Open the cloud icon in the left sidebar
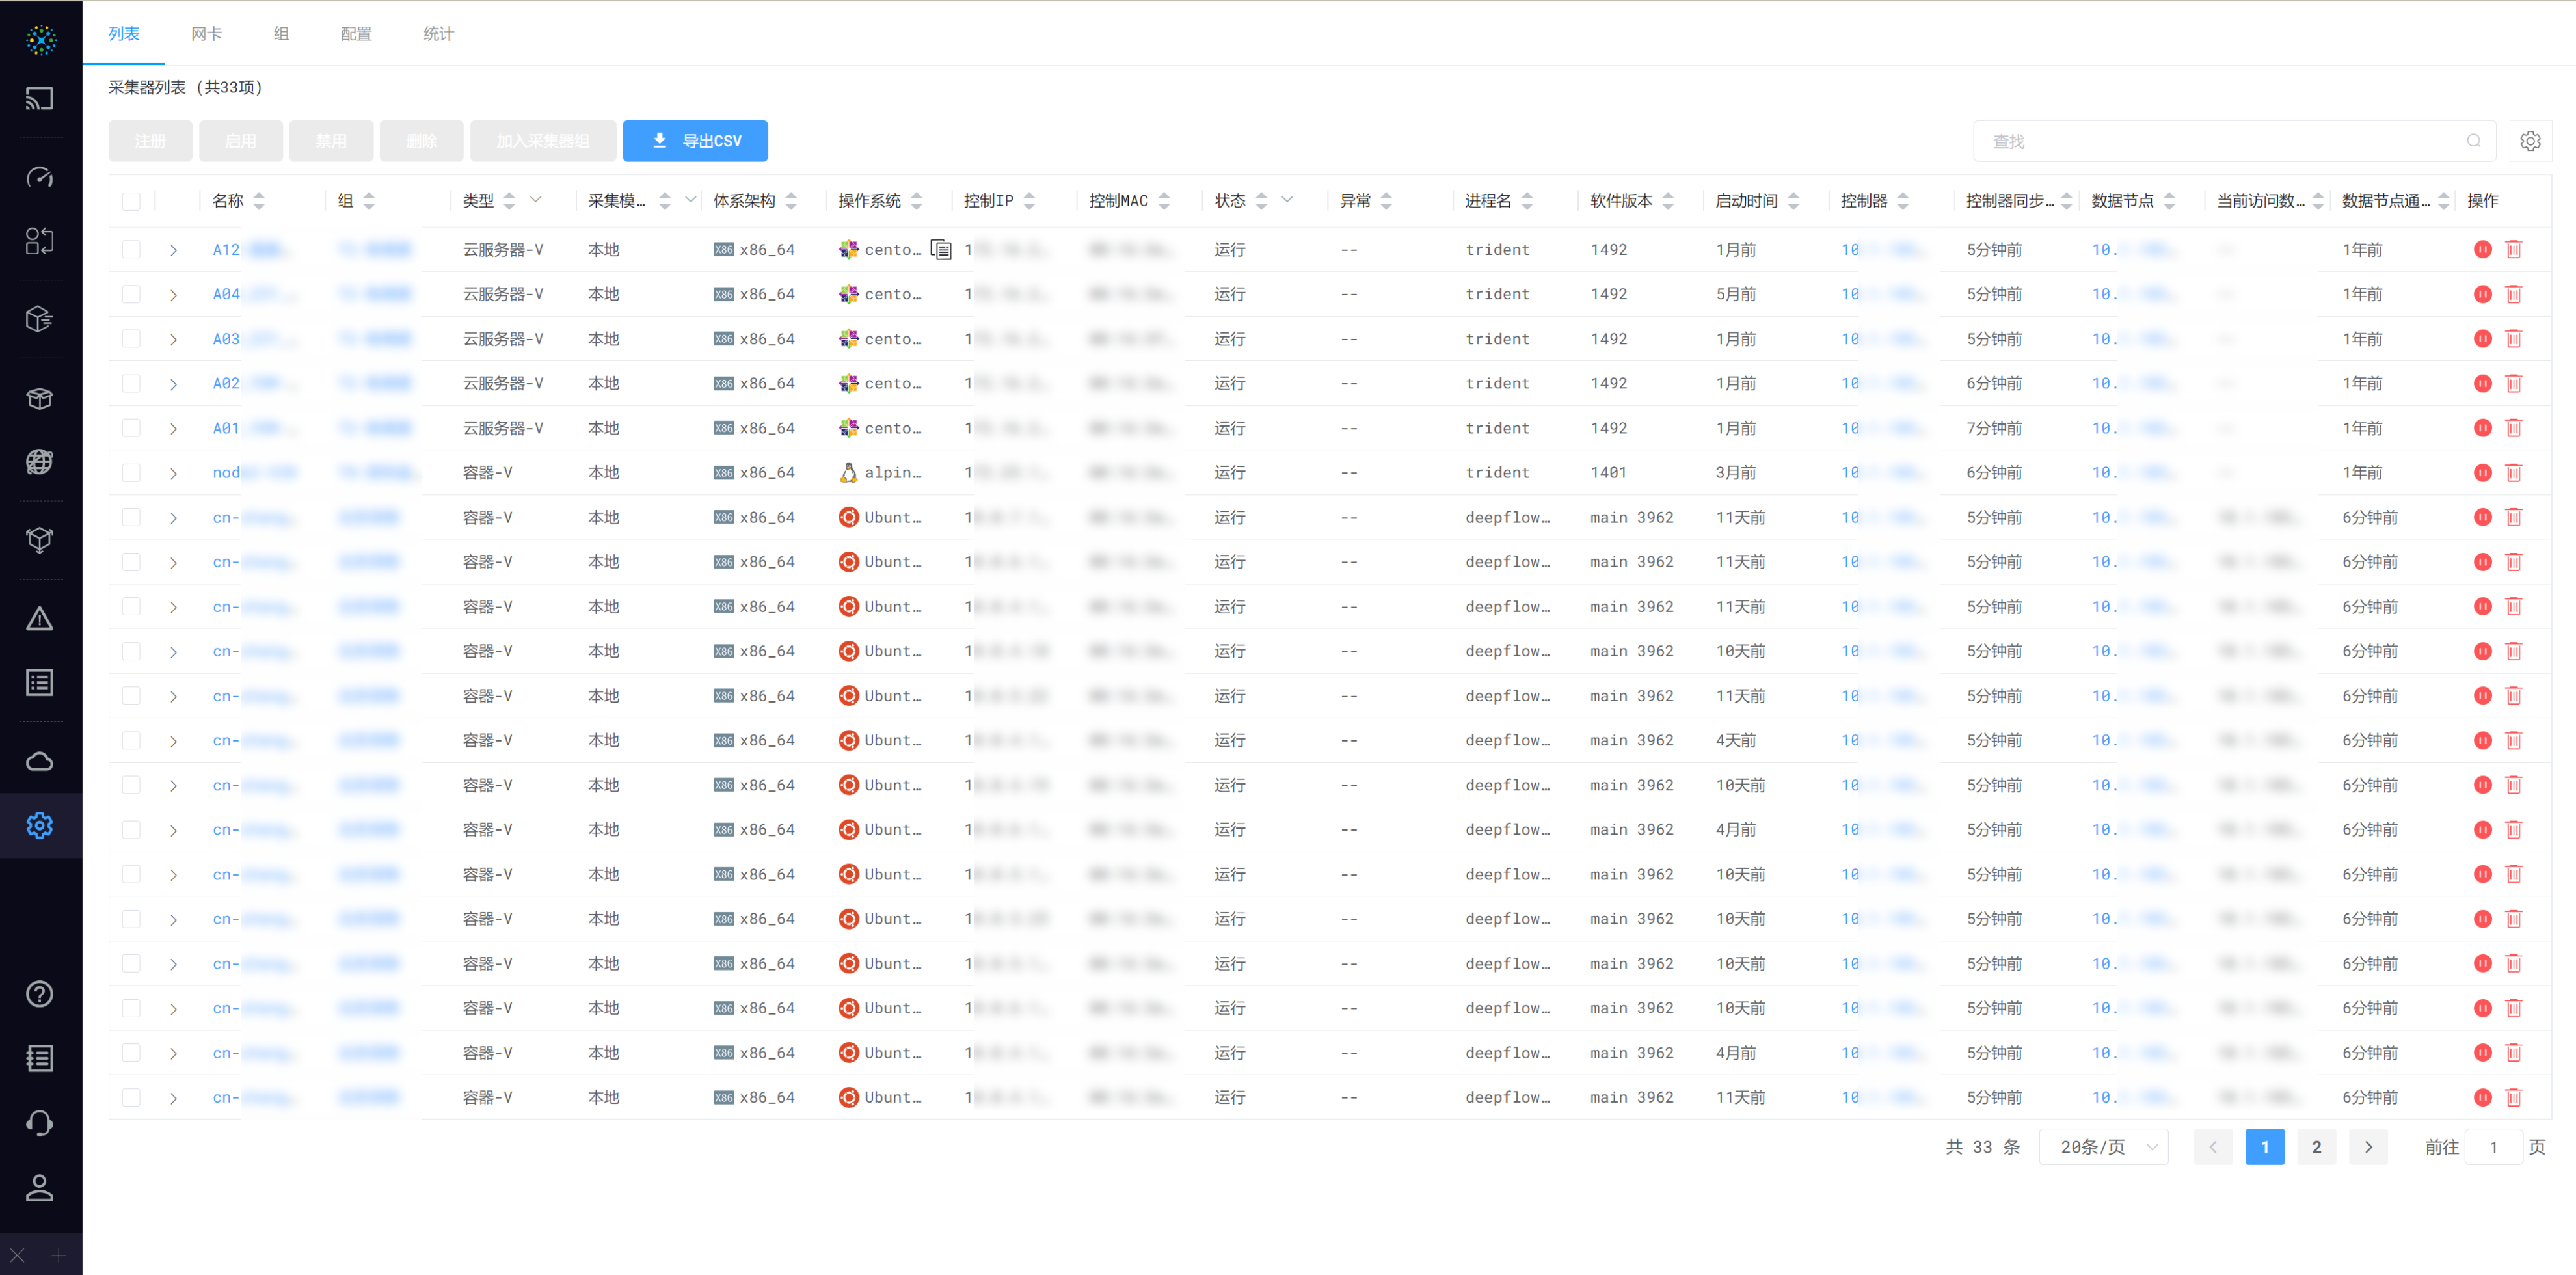This screenshot has height=1275, width=2576. click(40, 761)
